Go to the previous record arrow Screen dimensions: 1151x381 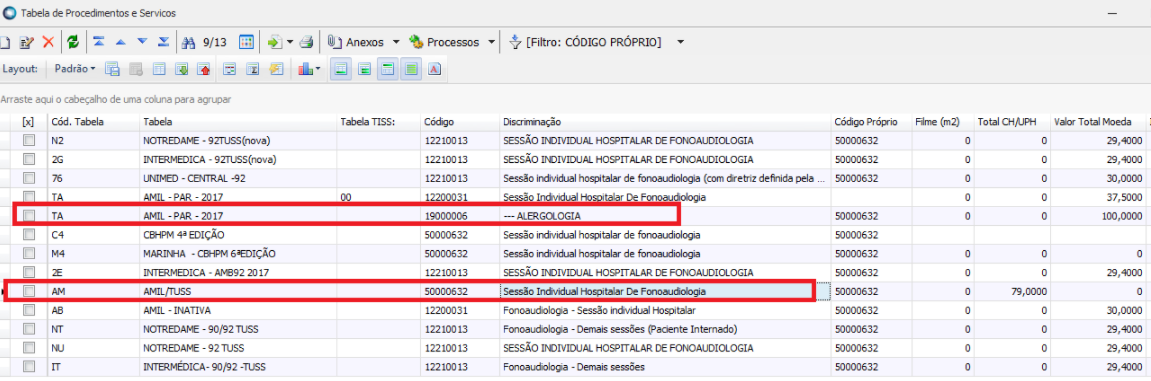pyautogui.click(x=121, y=43)
